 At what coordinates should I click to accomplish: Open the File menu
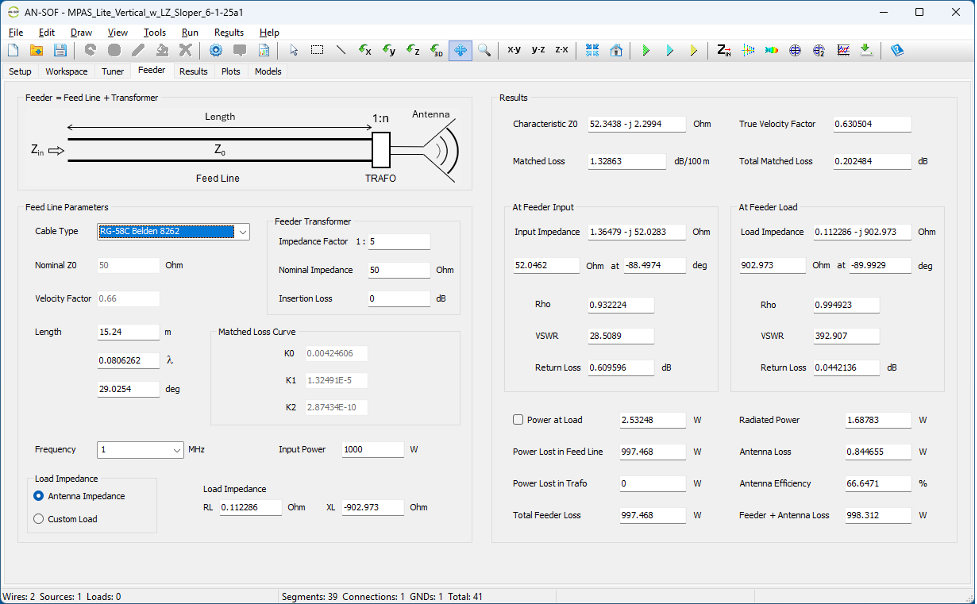(x=16, y=32)
